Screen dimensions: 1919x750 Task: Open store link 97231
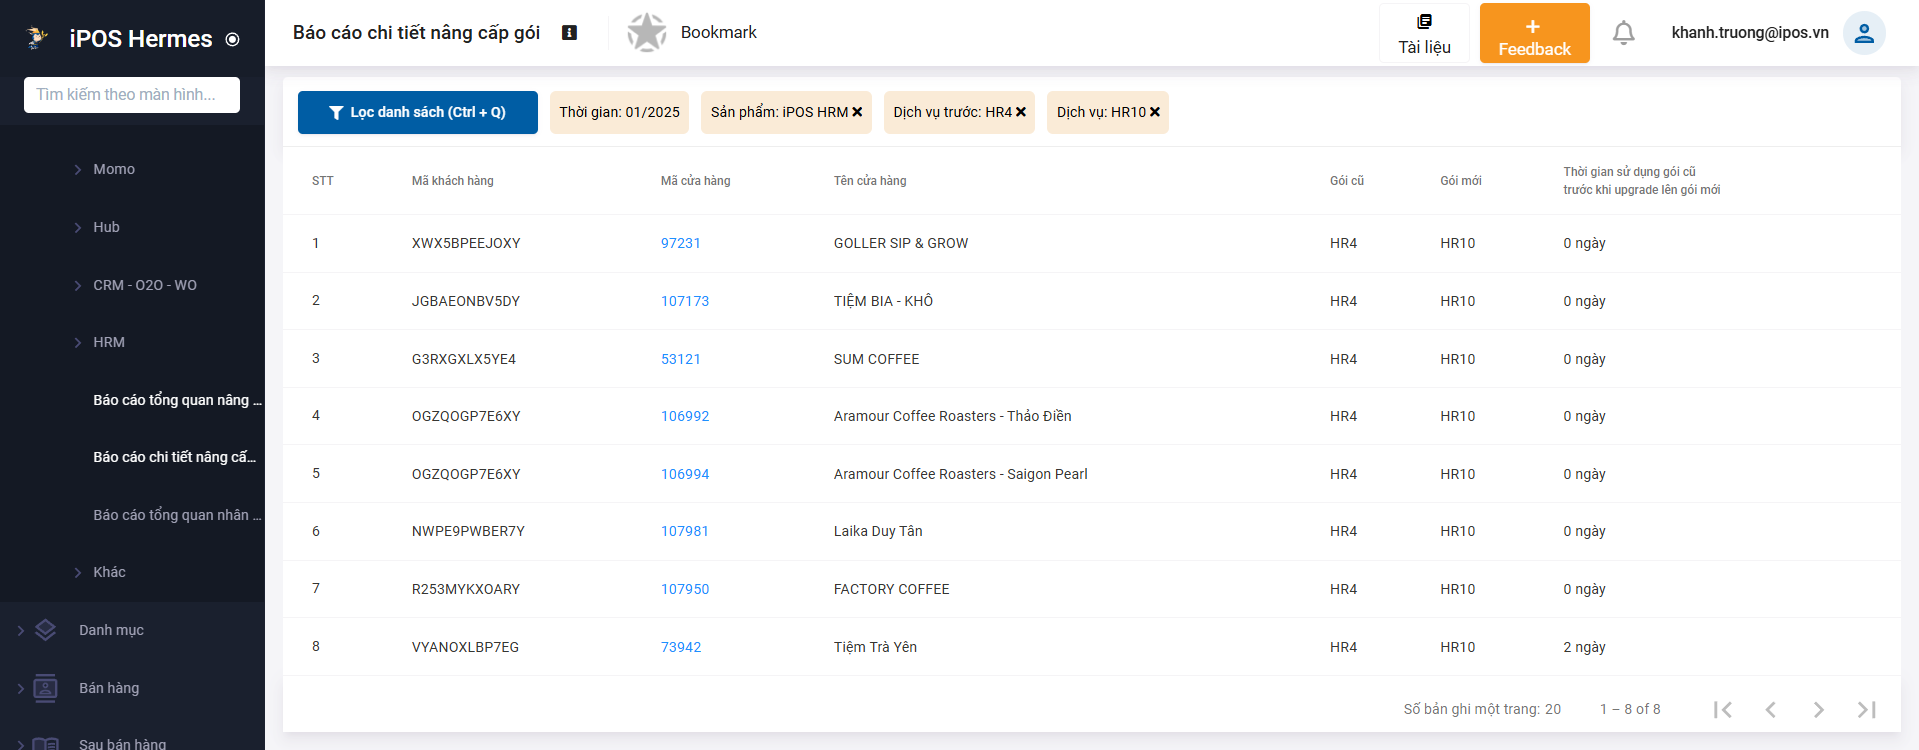click(x=681, y=243)
